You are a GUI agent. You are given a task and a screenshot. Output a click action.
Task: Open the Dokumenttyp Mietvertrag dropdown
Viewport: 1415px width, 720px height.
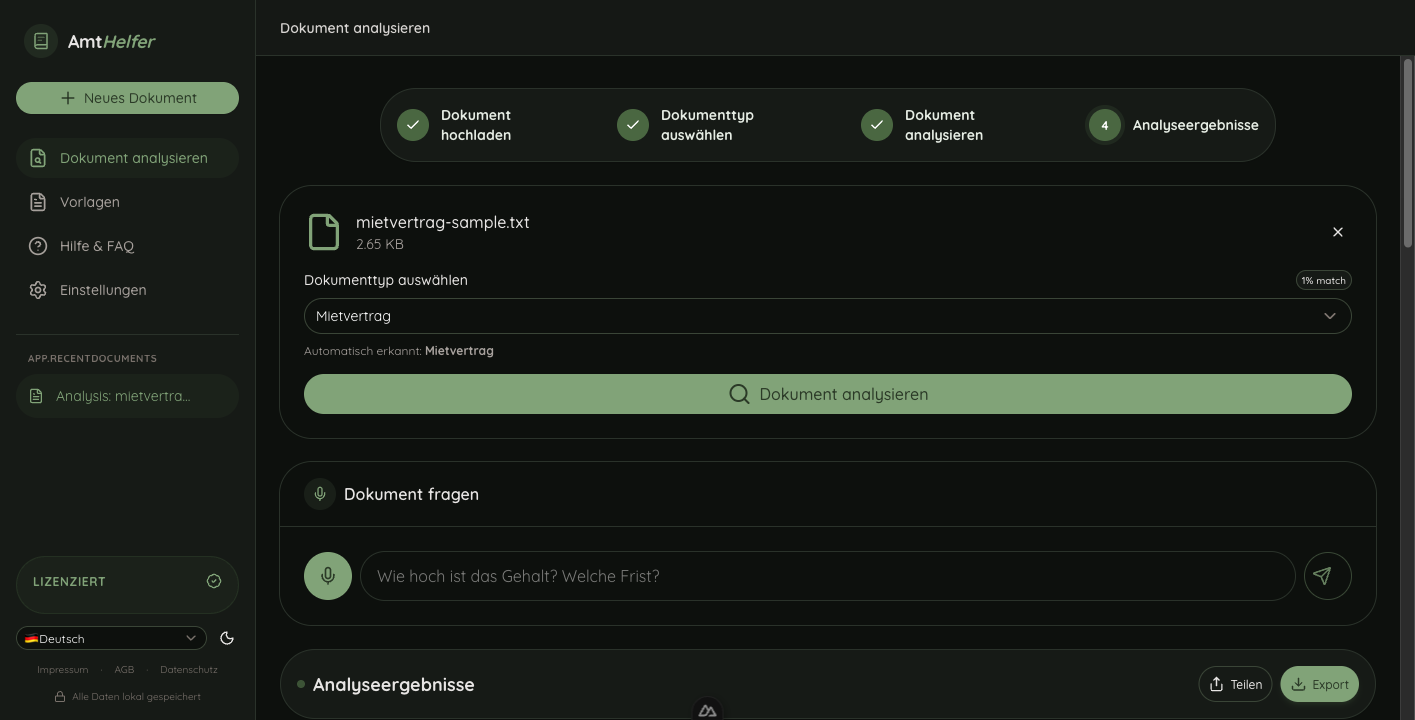click(827, 316)
